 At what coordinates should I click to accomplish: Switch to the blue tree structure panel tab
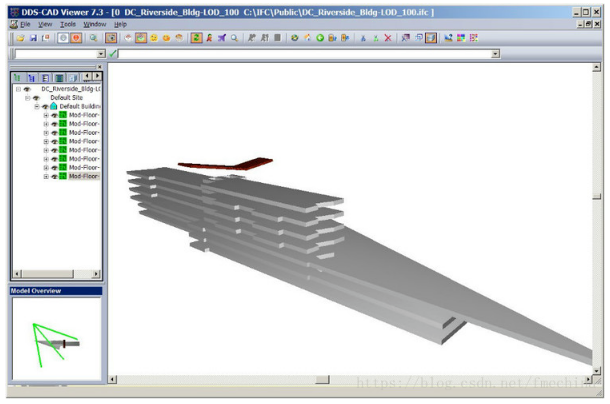coord(32,77)
